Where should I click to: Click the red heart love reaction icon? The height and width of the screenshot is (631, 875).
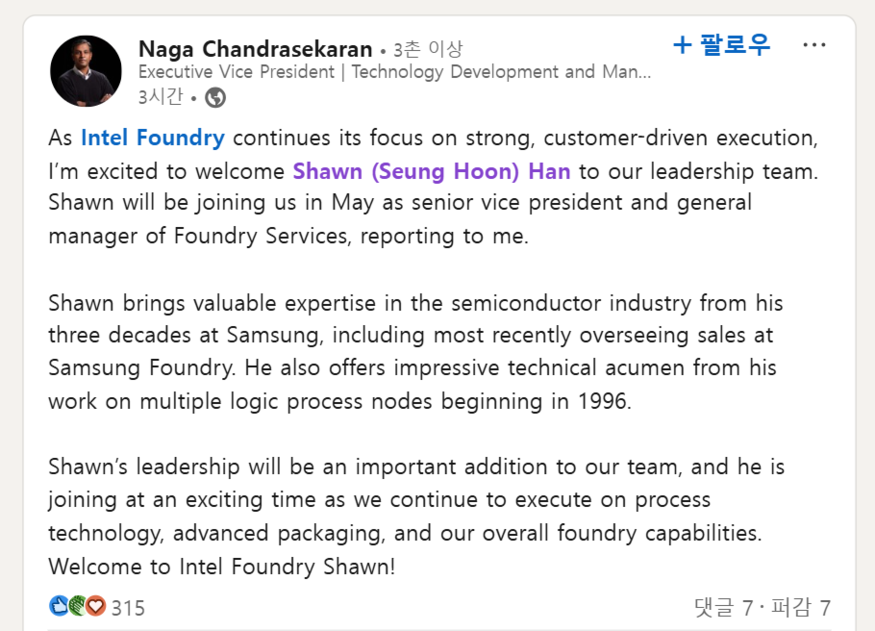coord(95,606)
